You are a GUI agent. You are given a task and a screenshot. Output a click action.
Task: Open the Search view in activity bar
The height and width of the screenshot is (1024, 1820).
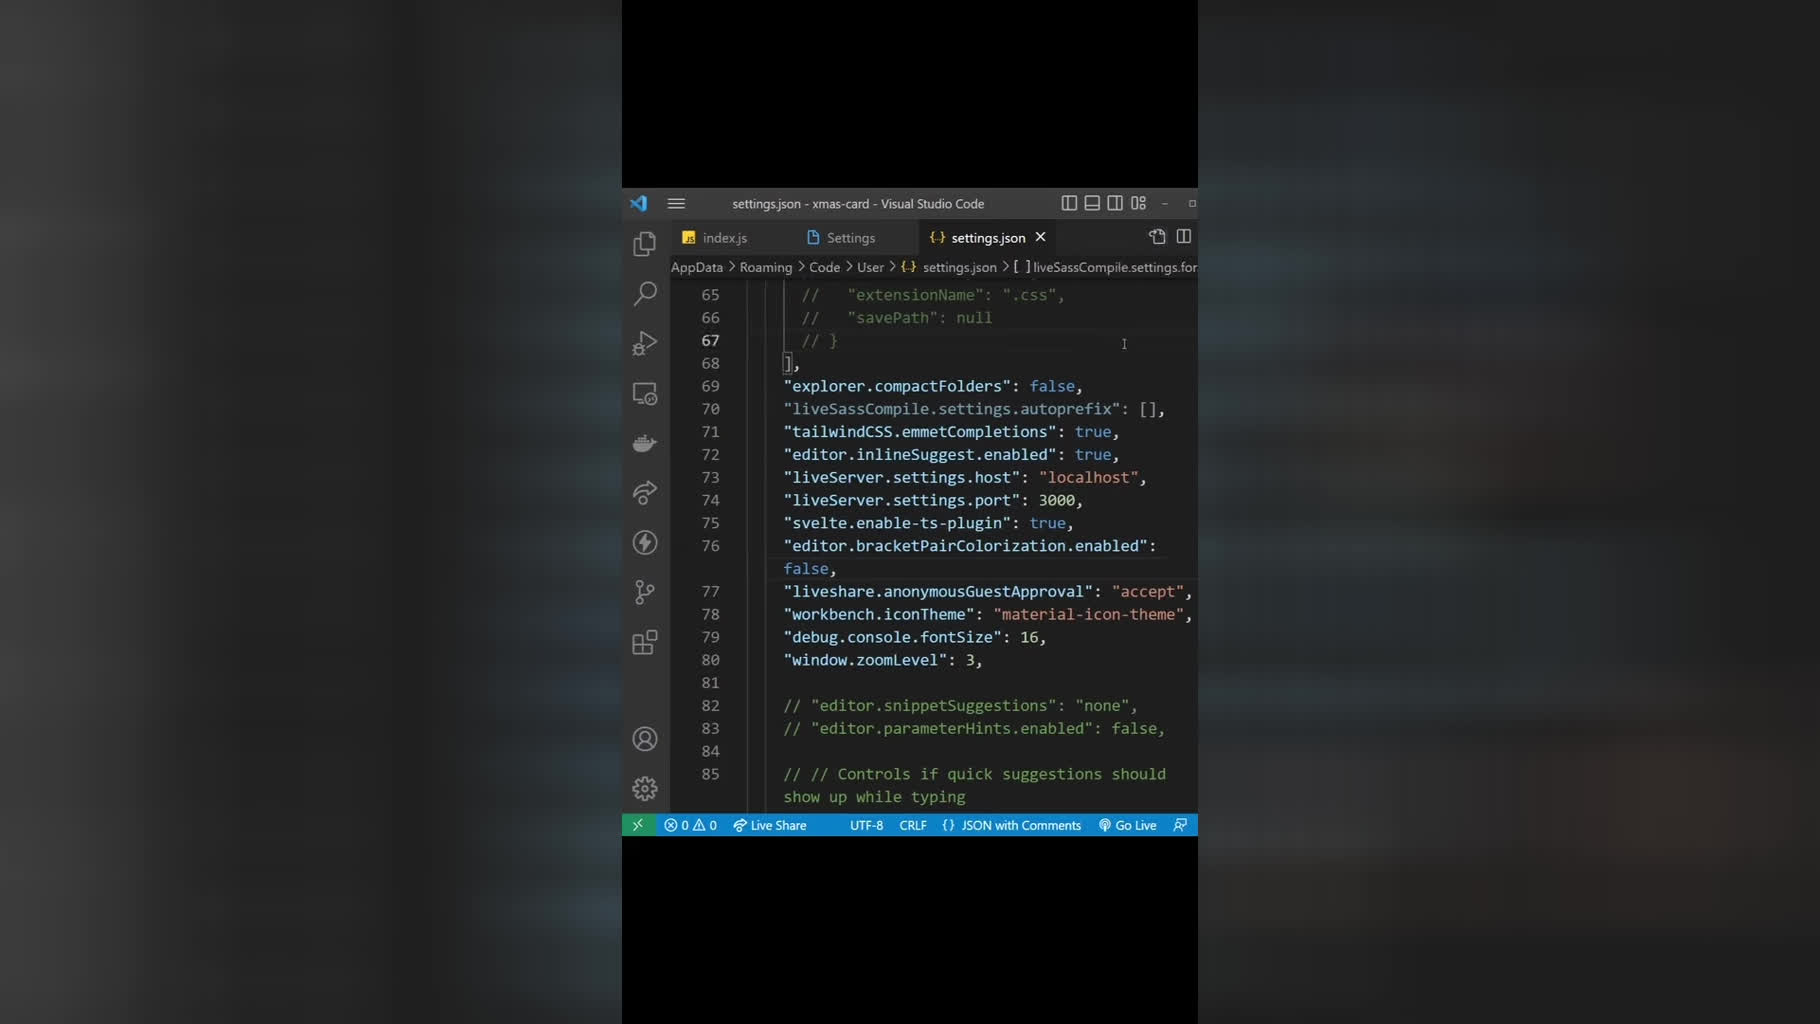coord(645,294)
